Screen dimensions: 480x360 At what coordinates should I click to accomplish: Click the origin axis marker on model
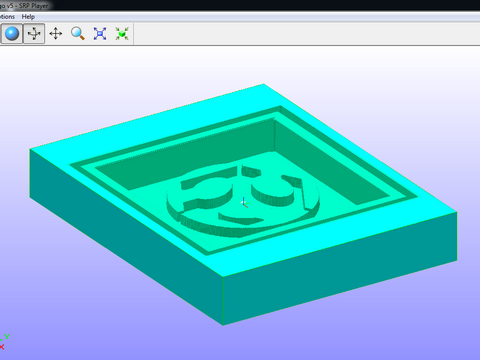pos(245,203)
